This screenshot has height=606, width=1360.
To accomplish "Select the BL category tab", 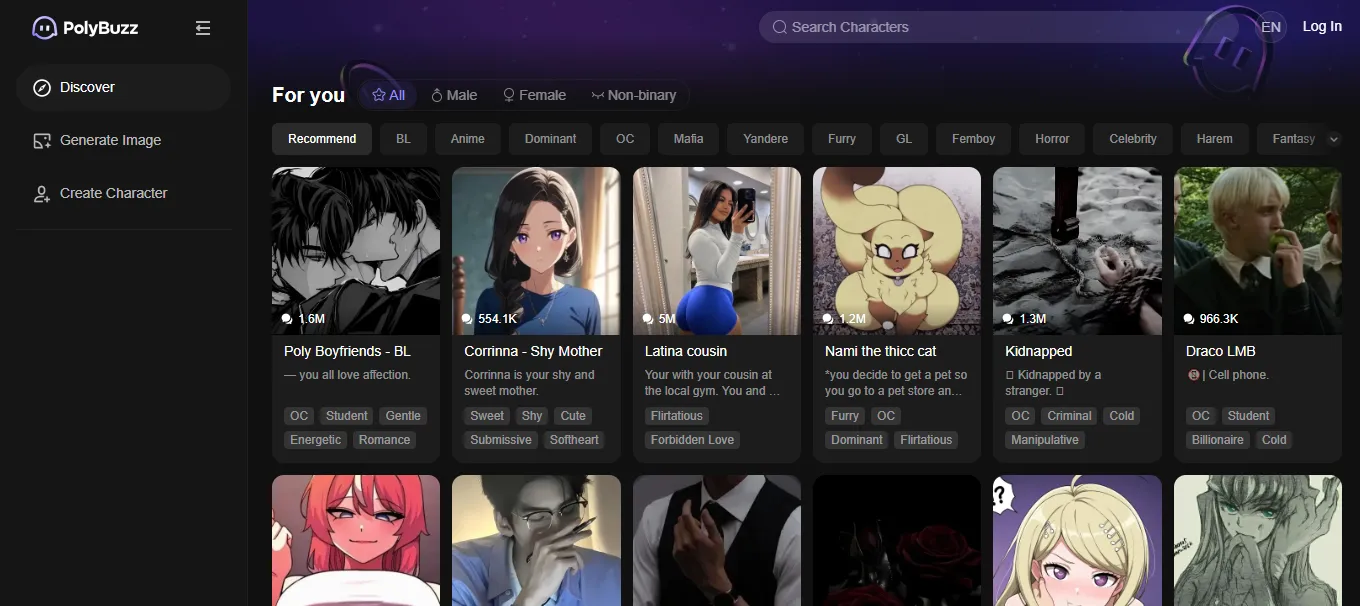I will 403,139.
